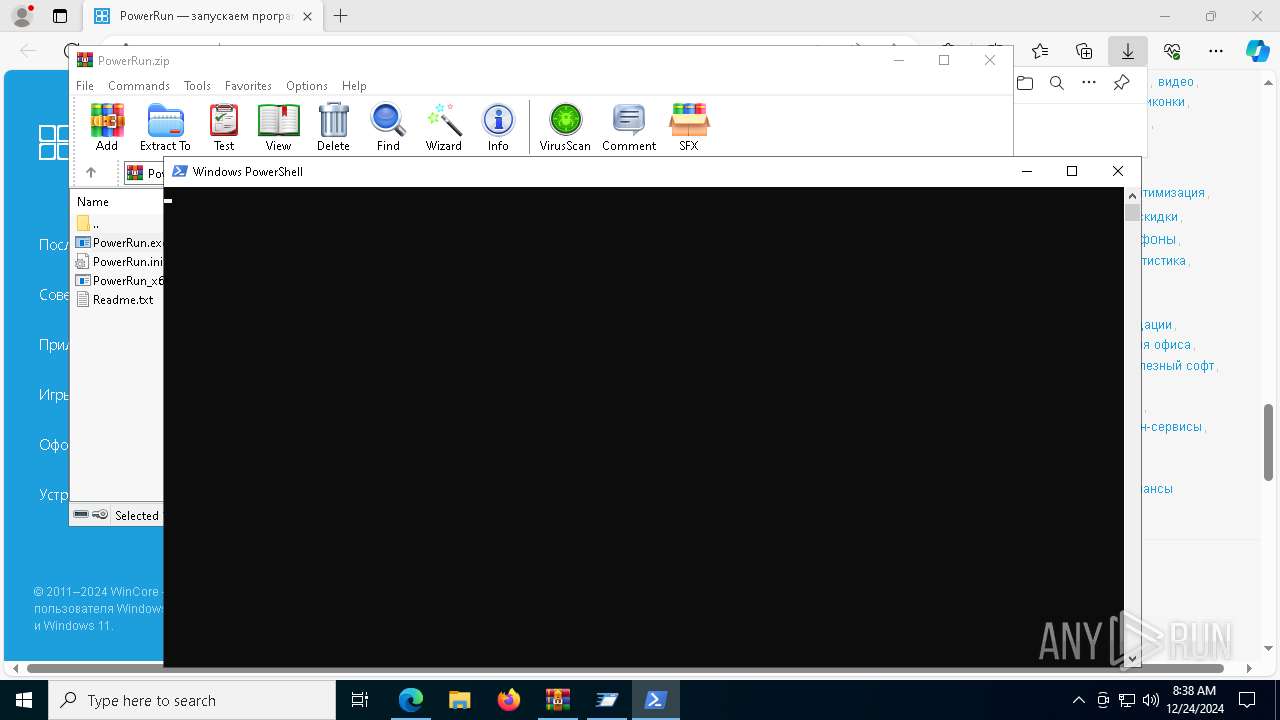Open WinRAR Help menu
1280x720 pixels.
click(354, 86)
